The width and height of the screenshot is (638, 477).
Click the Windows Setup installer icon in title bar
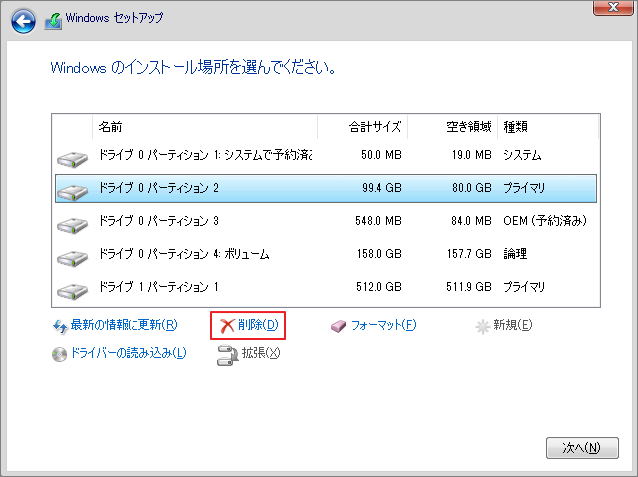pos(53,21)
